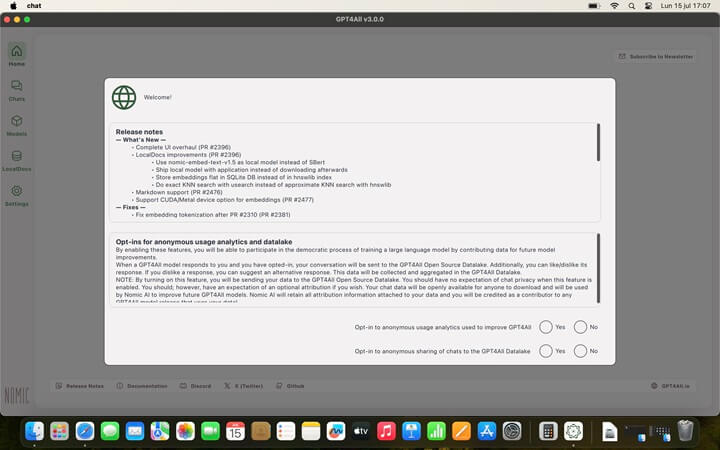Open Spotlight search in the menu bar
Screen dimensions: 720x450
click(x=632, y=6)
